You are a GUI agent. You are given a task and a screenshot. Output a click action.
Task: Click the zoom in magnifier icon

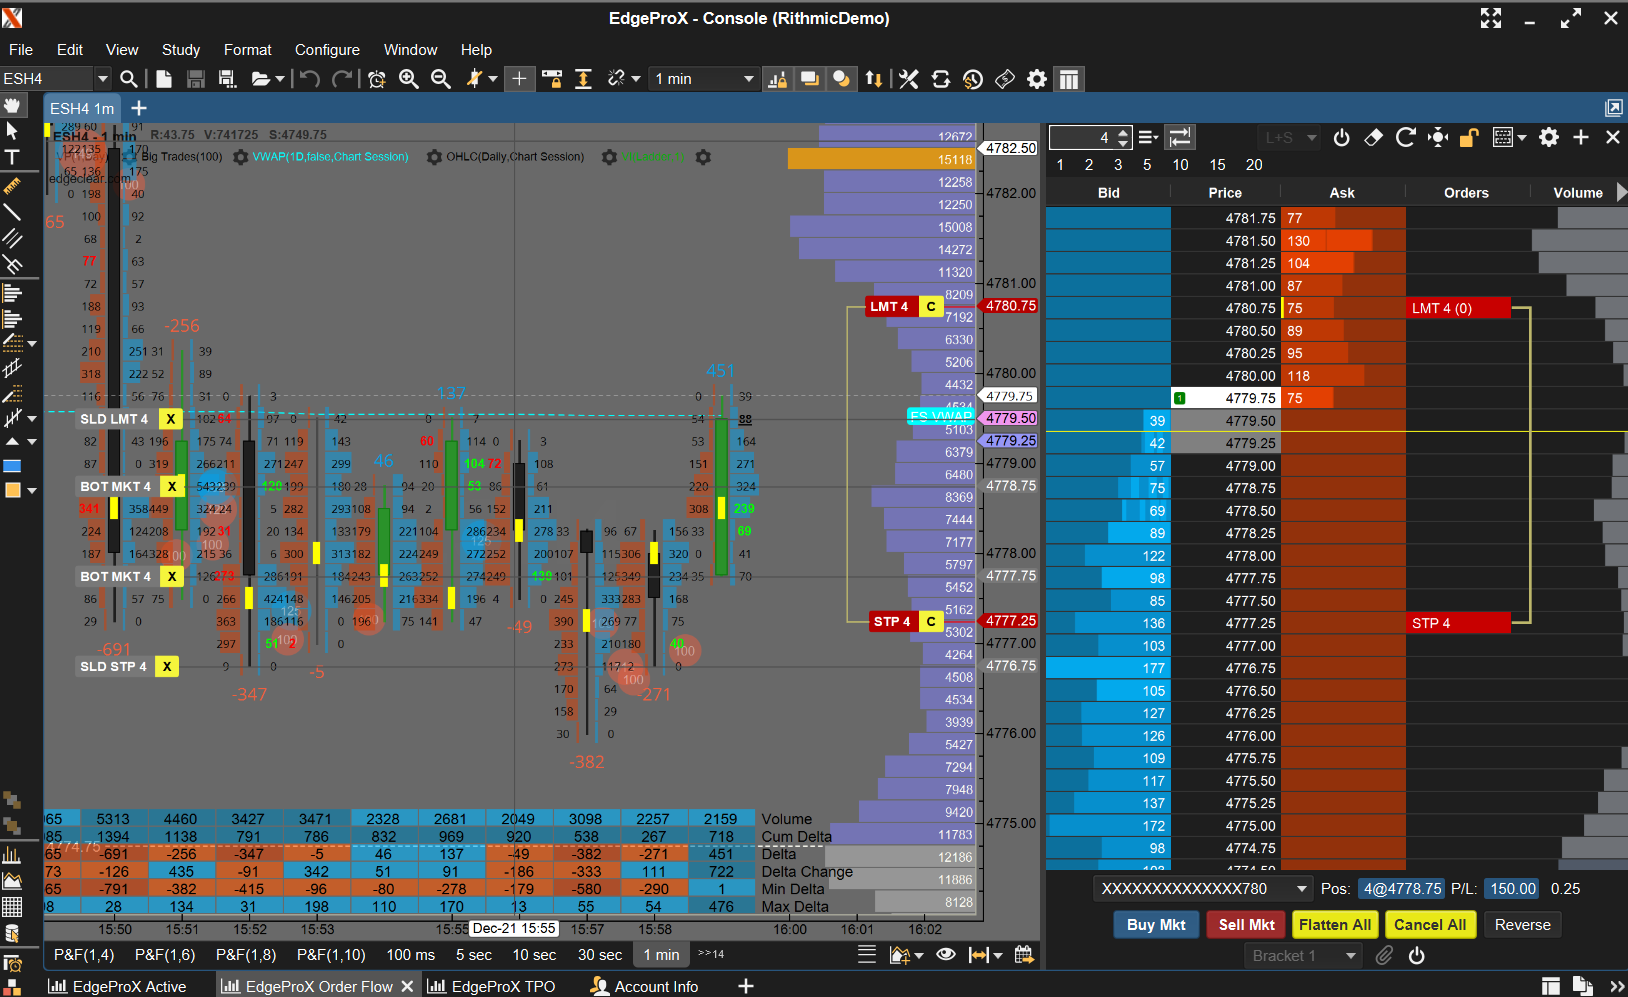click(408, 79)
